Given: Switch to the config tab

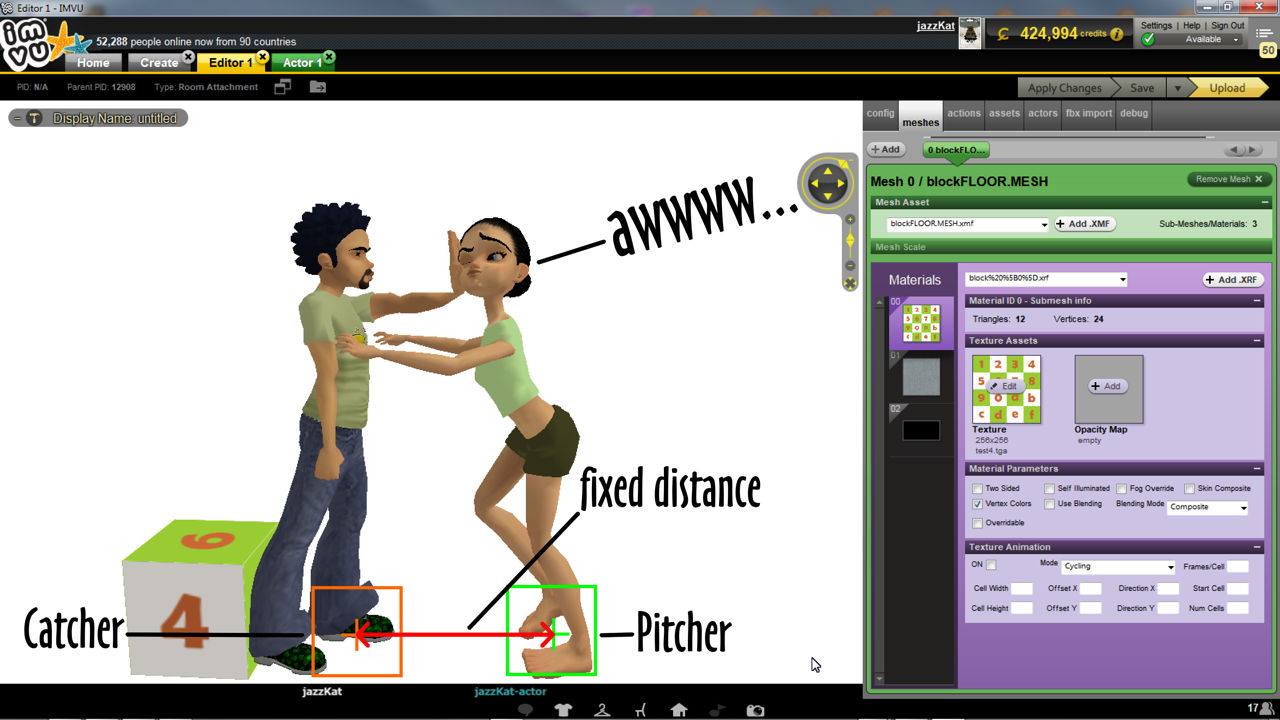Looking at the screenshot, I should [881, 113].
